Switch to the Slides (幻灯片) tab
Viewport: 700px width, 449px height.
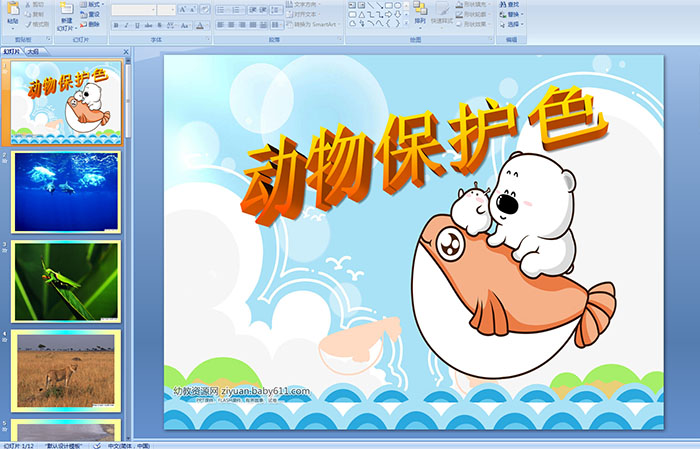click(11, 51)
